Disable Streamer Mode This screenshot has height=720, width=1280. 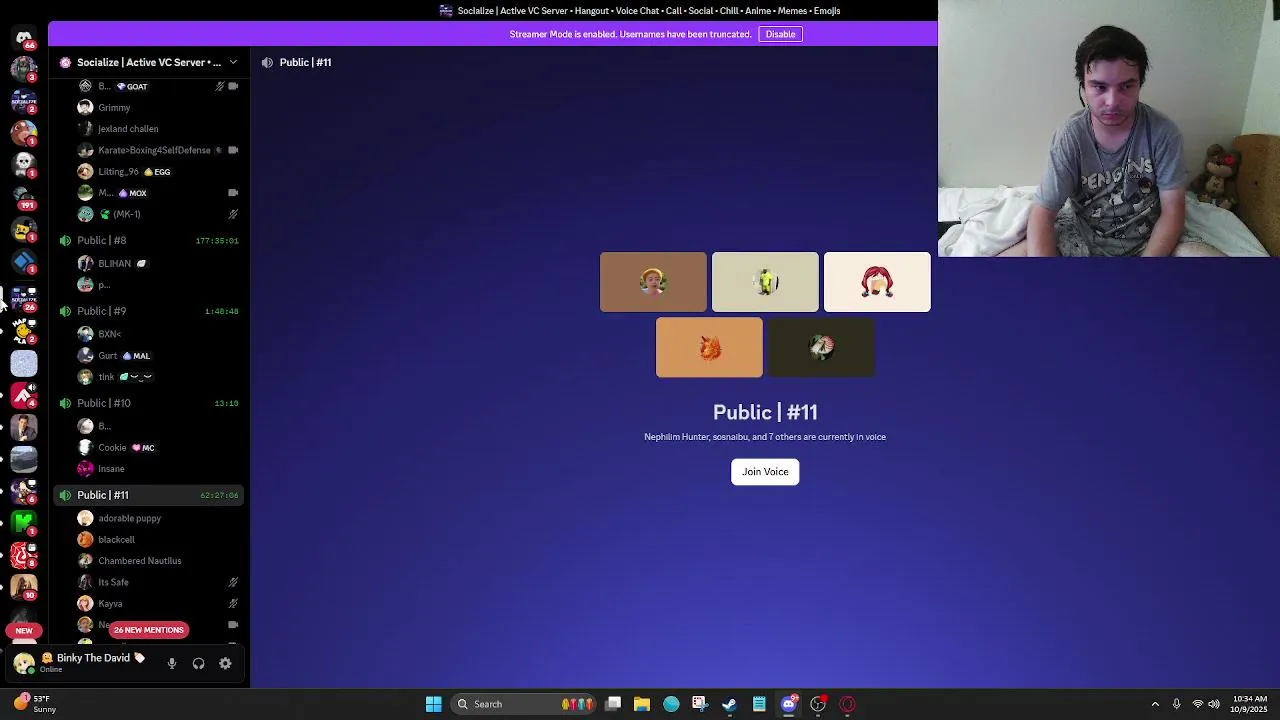click(780, 34)
